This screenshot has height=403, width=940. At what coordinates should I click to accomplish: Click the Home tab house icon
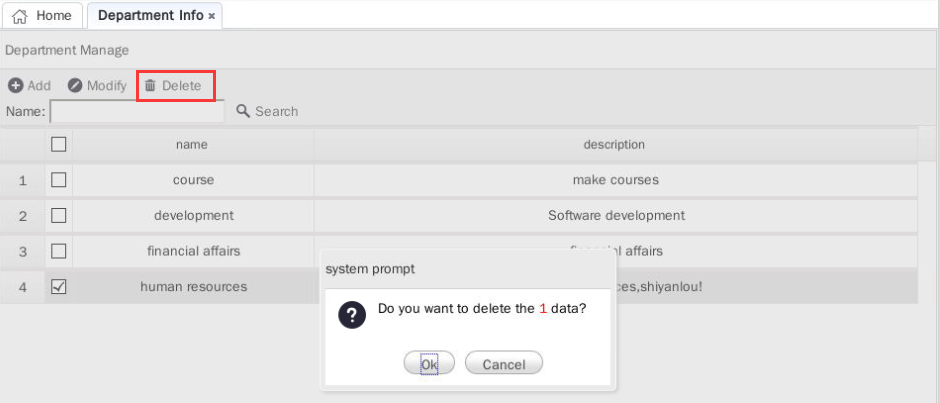tap(20, 16)
